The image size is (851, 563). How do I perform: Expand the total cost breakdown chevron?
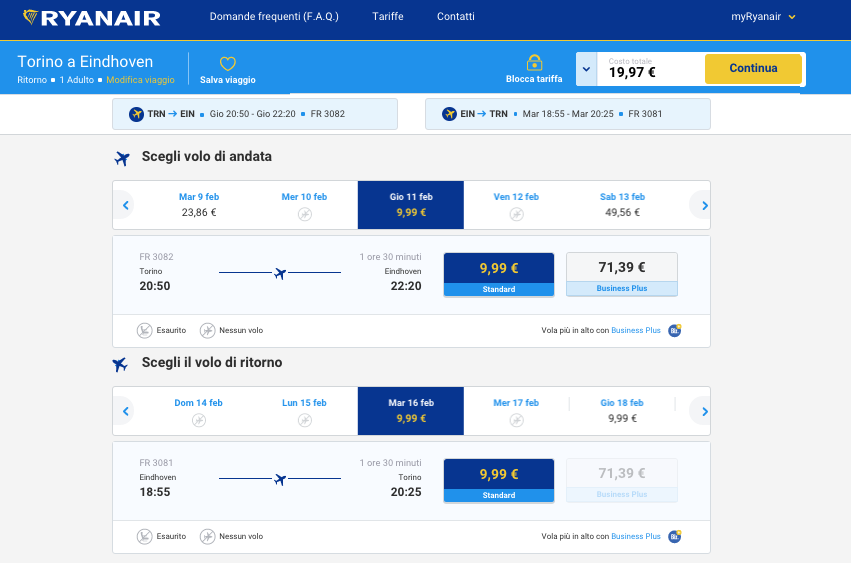pyautogui.click(x=586, y=69)
